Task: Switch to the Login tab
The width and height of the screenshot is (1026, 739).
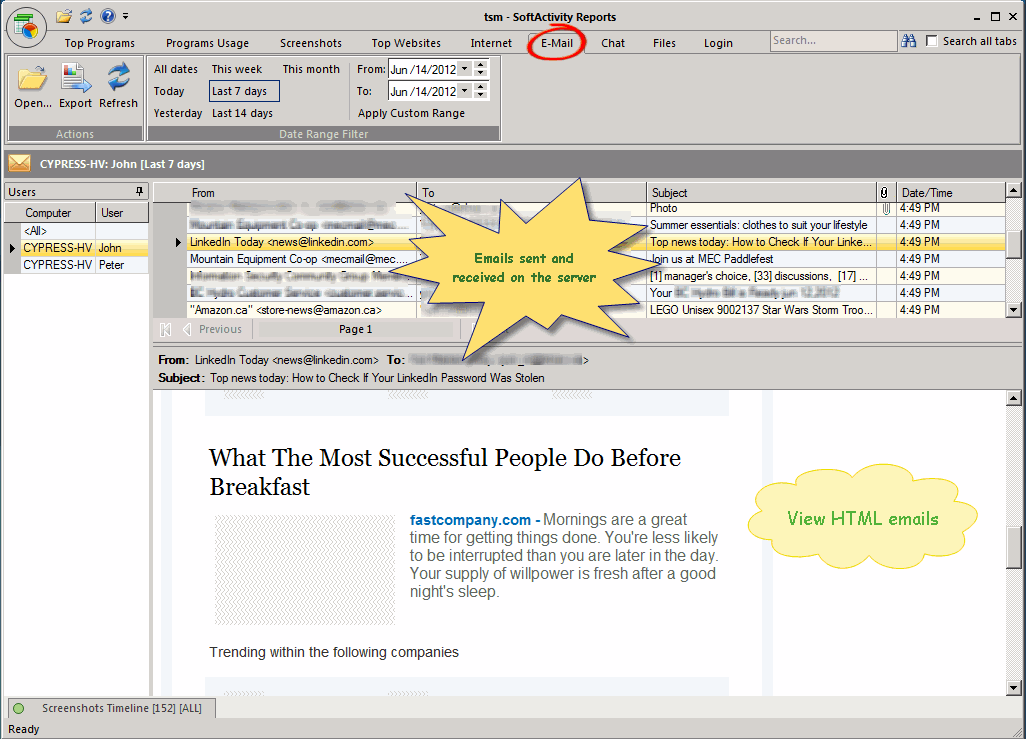Action: pyautogui.click(x=718, y=43)
